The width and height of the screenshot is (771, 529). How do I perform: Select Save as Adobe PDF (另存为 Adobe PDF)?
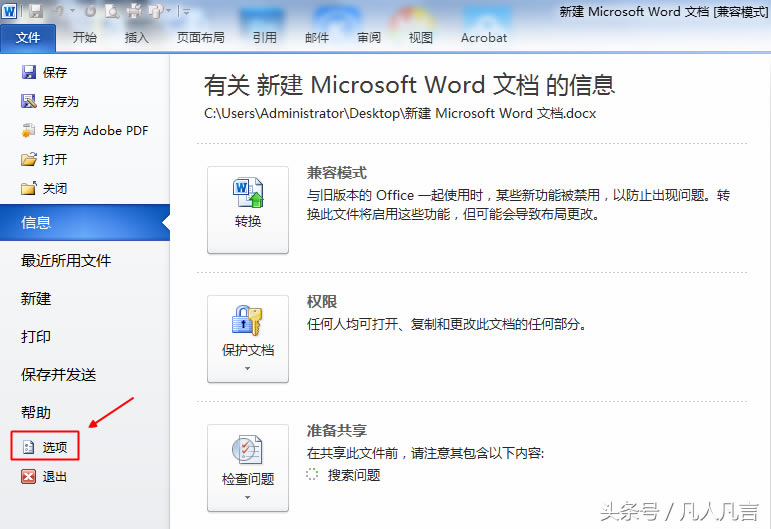tap(94, 130)
